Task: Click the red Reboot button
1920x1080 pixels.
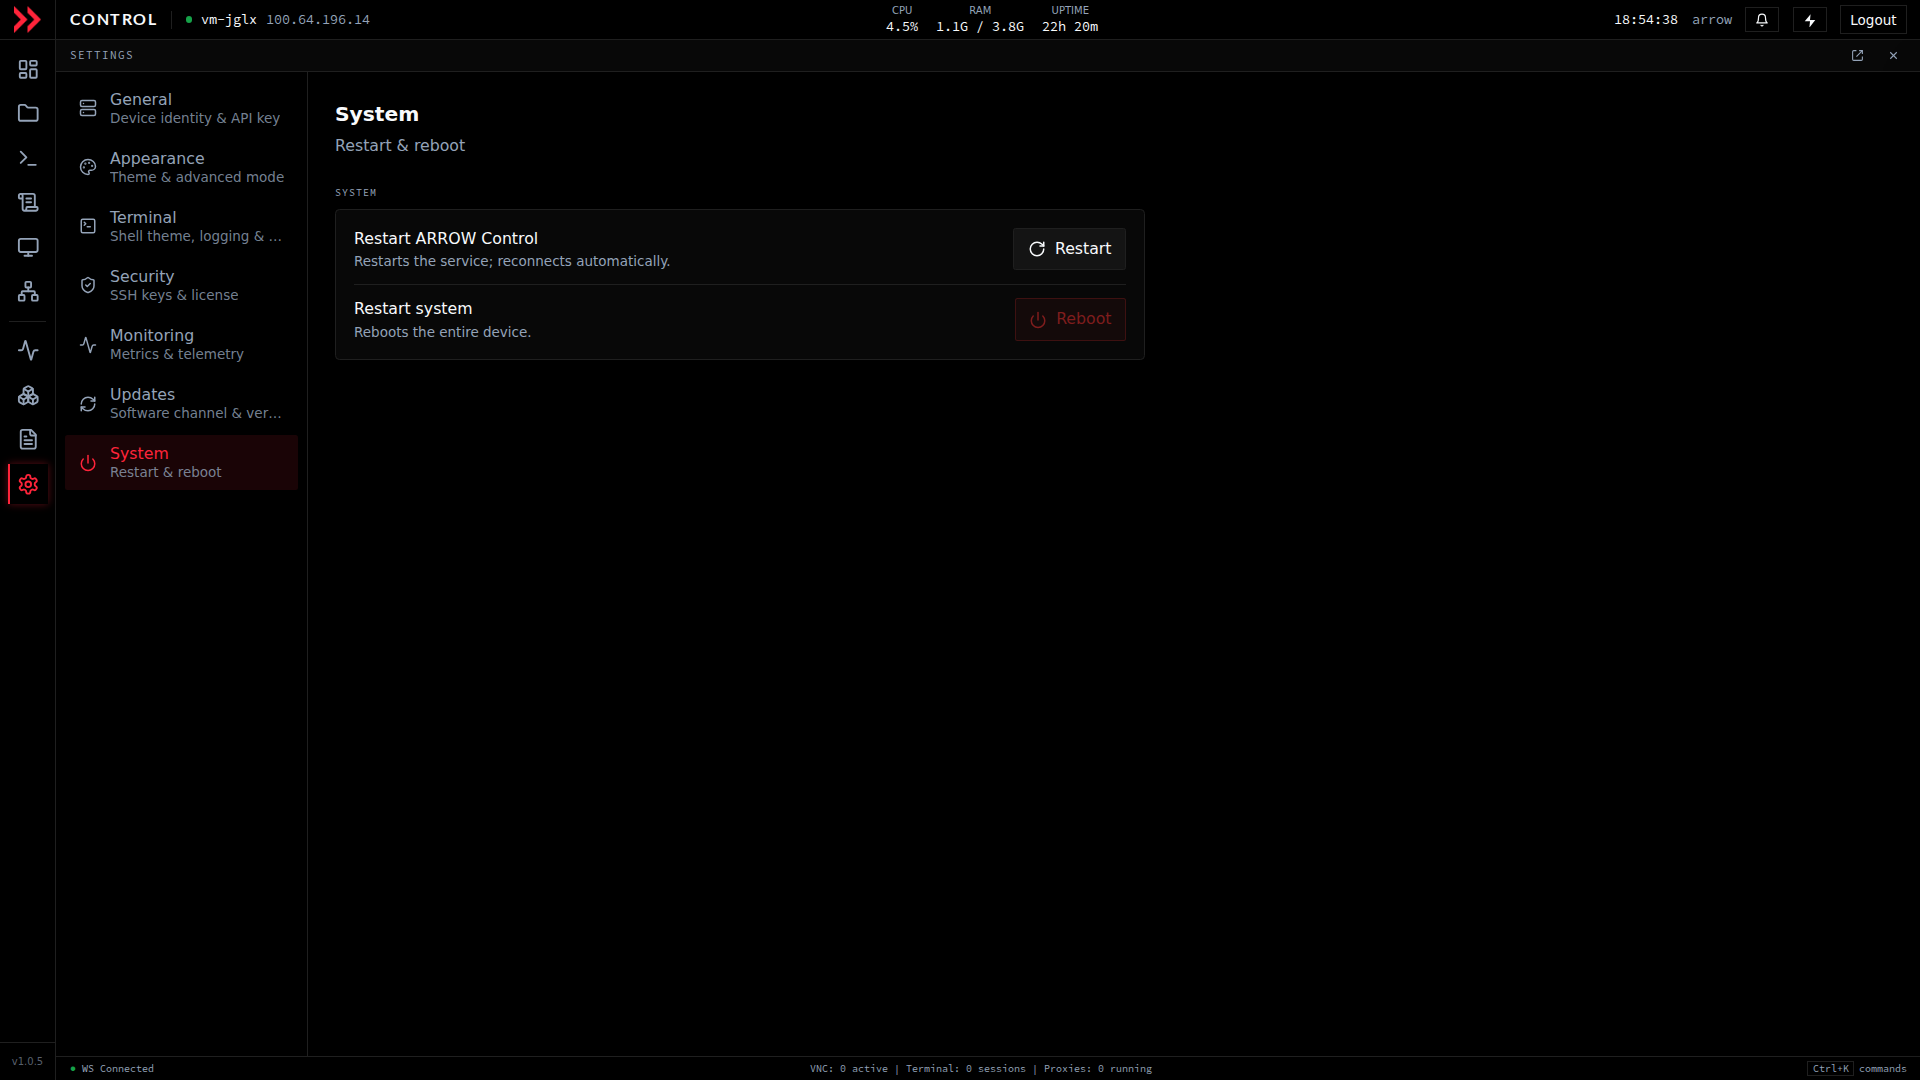Action: (1070, 319)
